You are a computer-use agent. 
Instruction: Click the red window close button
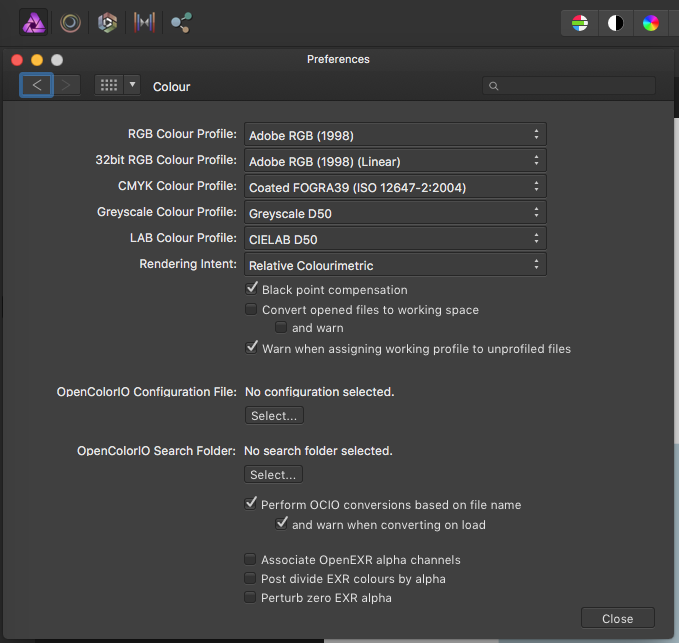coord(17,60)
